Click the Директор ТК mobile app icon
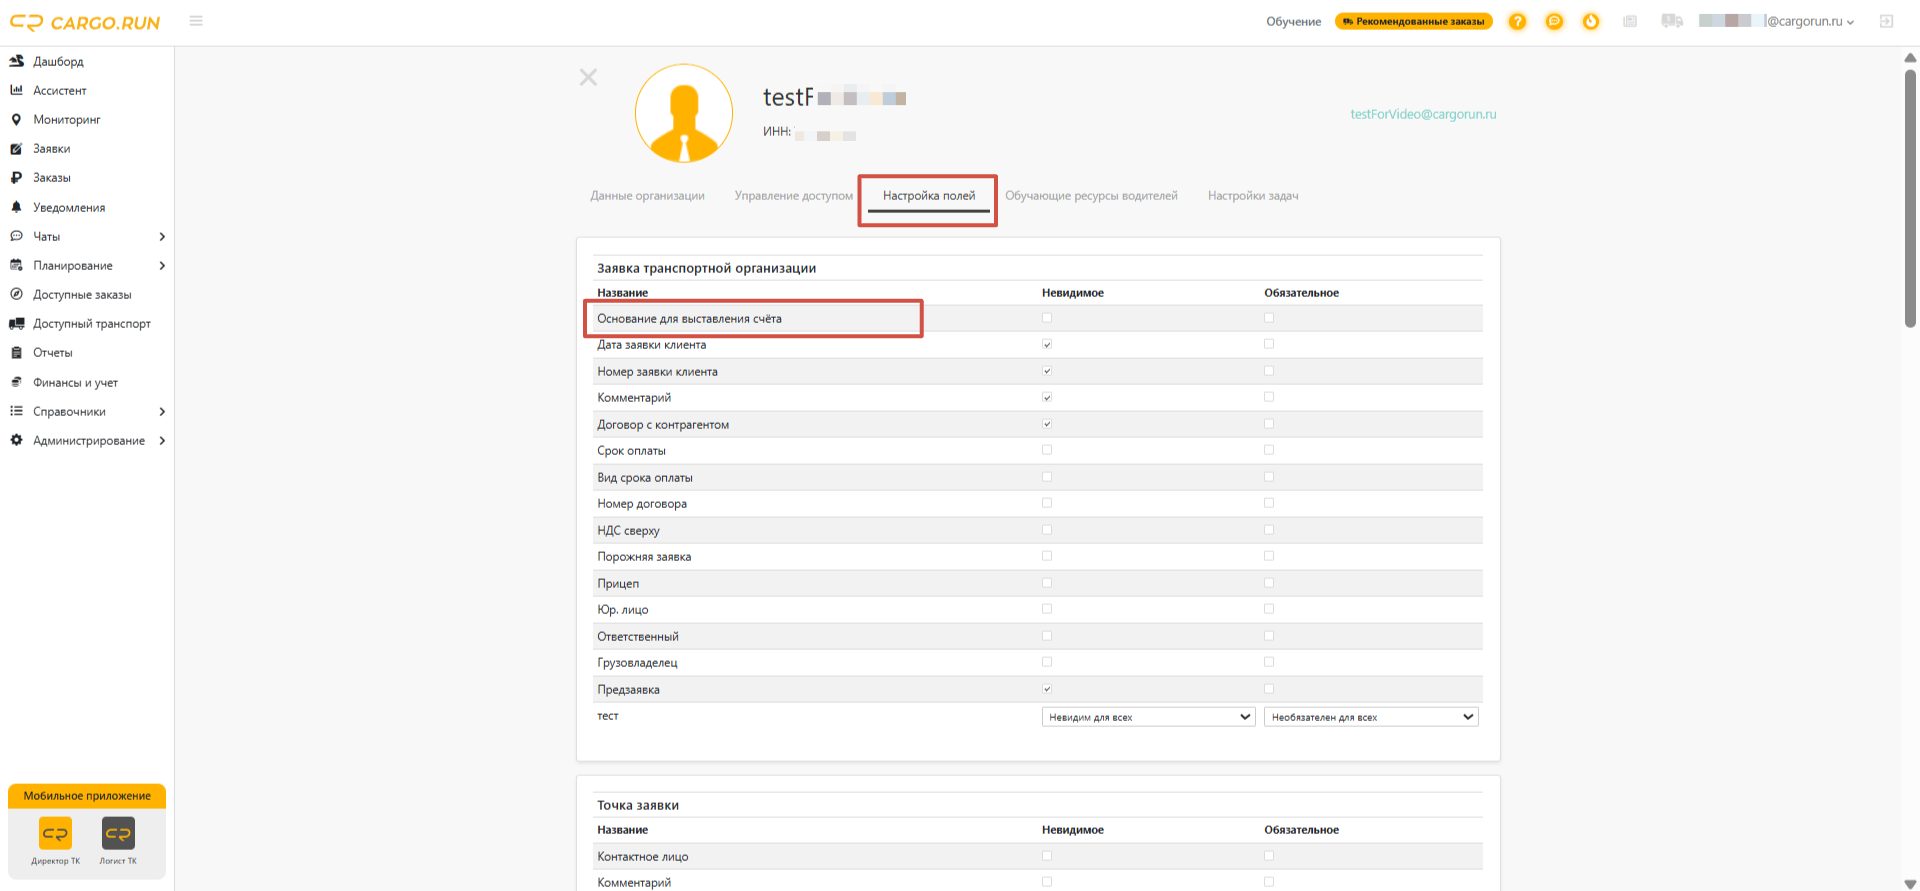This screenshot has height=891, width=1920. pos(55,833)
